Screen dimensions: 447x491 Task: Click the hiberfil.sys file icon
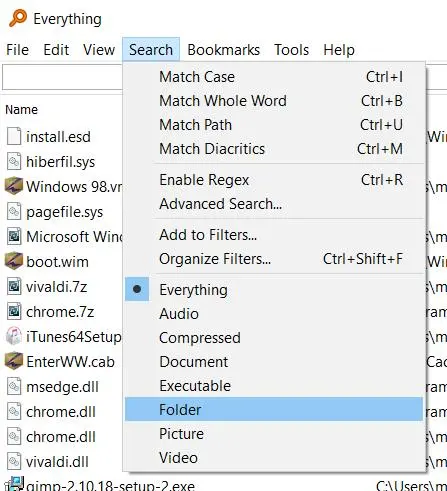[x=14, y=161]
